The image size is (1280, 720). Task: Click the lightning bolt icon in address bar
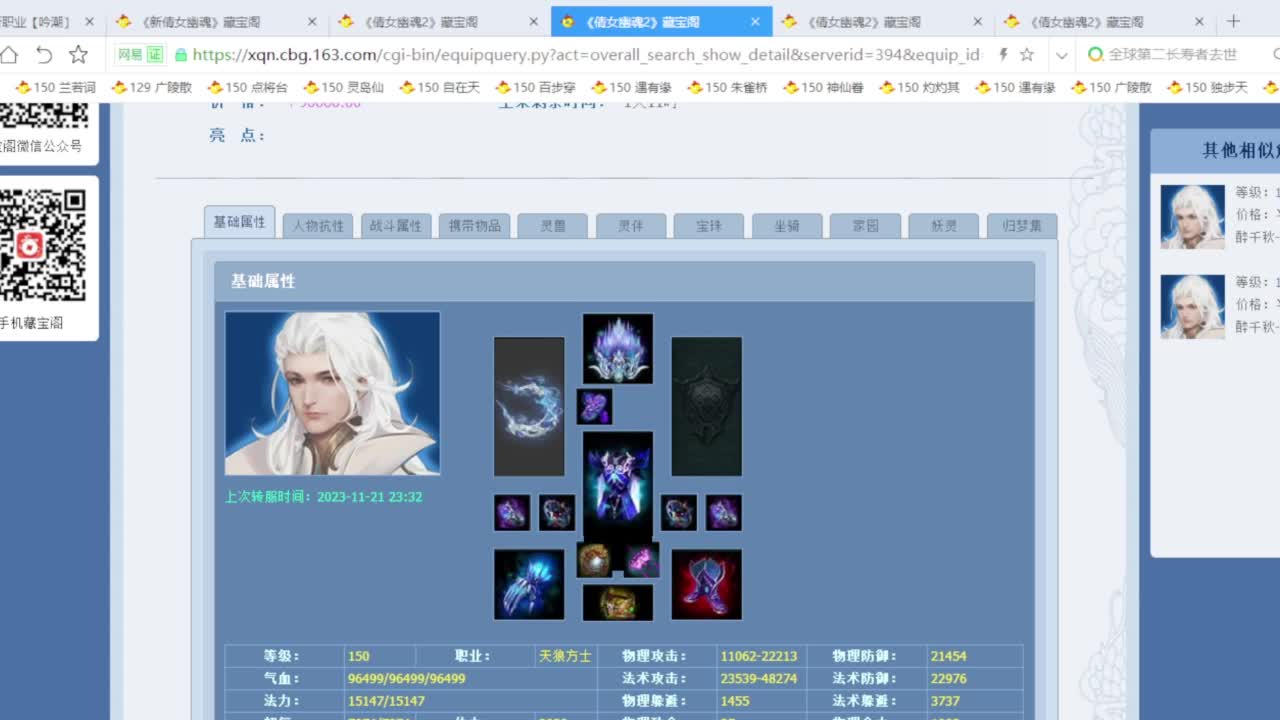click(x=1004, y=55)
